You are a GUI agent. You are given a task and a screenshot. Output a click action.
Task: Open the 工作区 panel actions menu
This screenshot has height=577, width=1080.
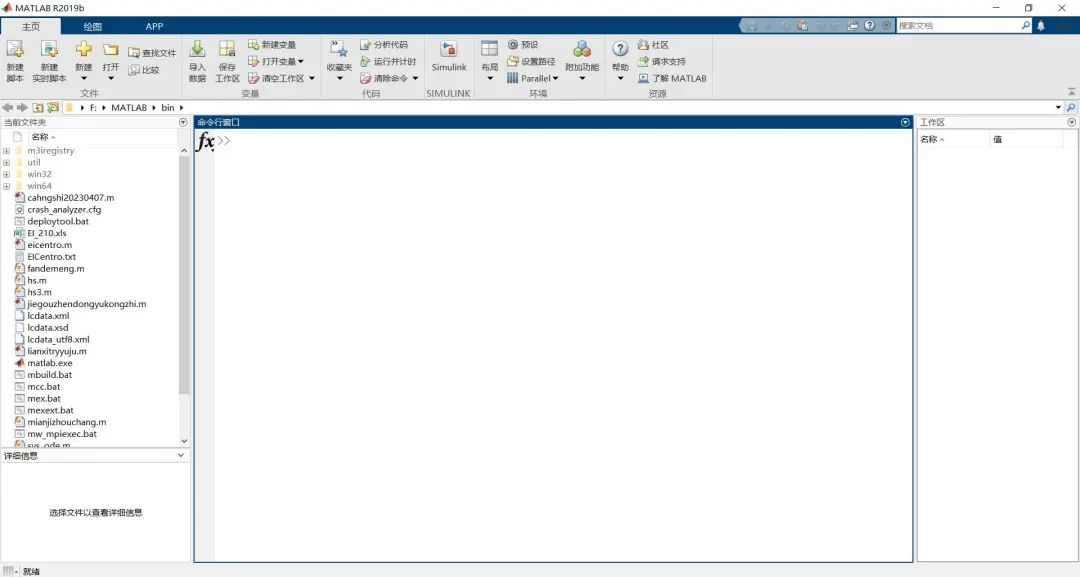coord(1072,122)
